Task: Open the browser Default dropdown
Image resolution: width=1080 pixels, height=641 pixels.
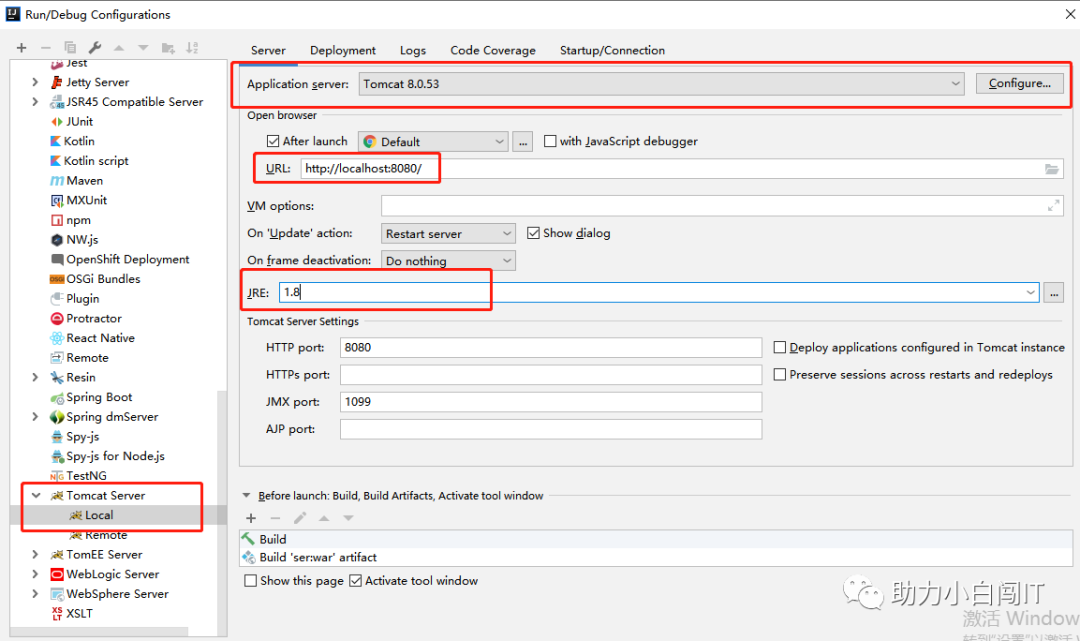Action: click(x=433, y=142)
